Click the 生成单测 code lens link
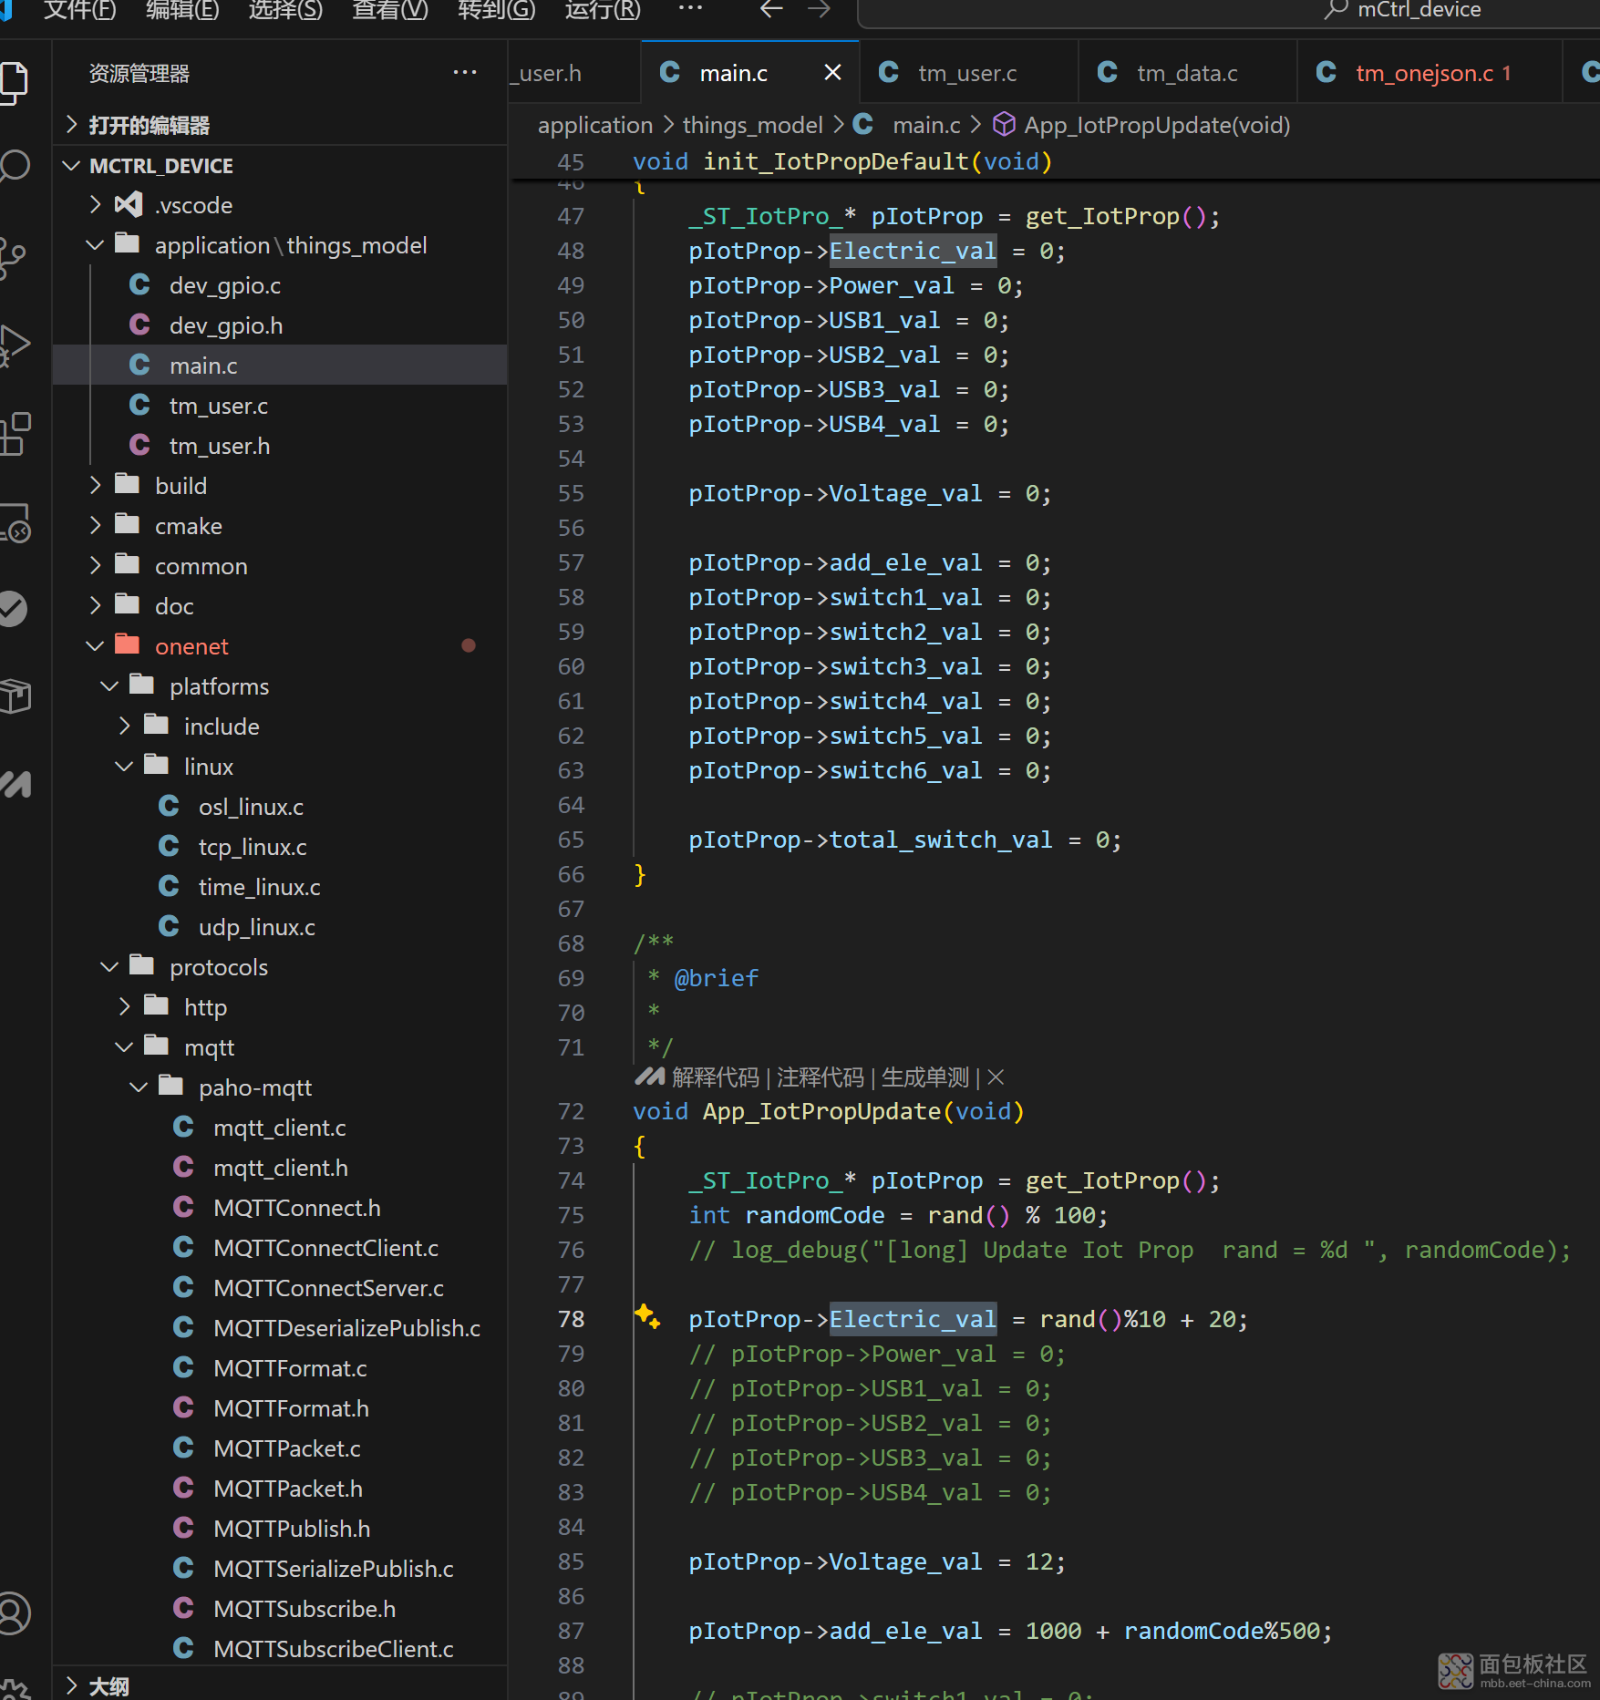1600x1700 pixels. coord(925,1078)
